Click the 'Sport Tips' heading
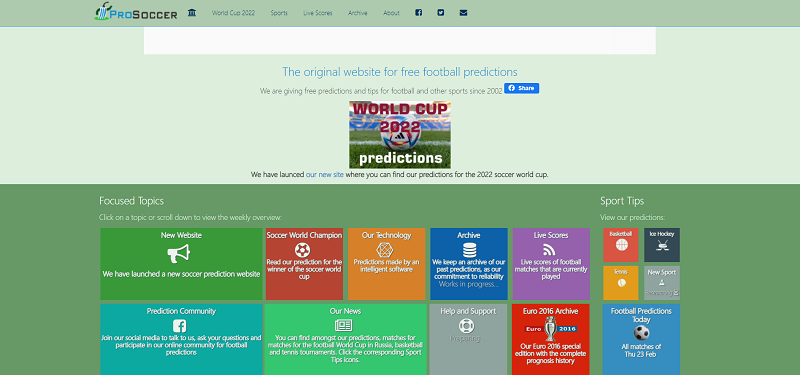 click(x=622, y=201)
